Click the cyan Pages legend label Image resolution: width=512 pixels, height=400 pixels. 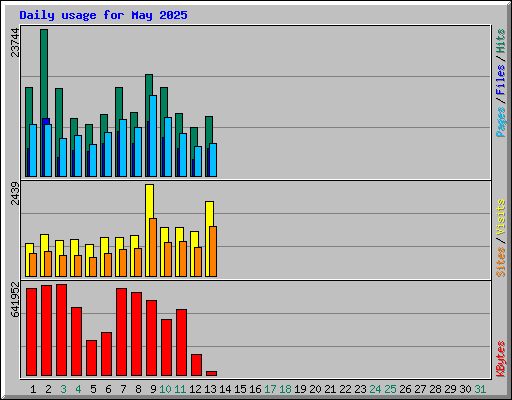pyautogui.click(x=500, y=122)
